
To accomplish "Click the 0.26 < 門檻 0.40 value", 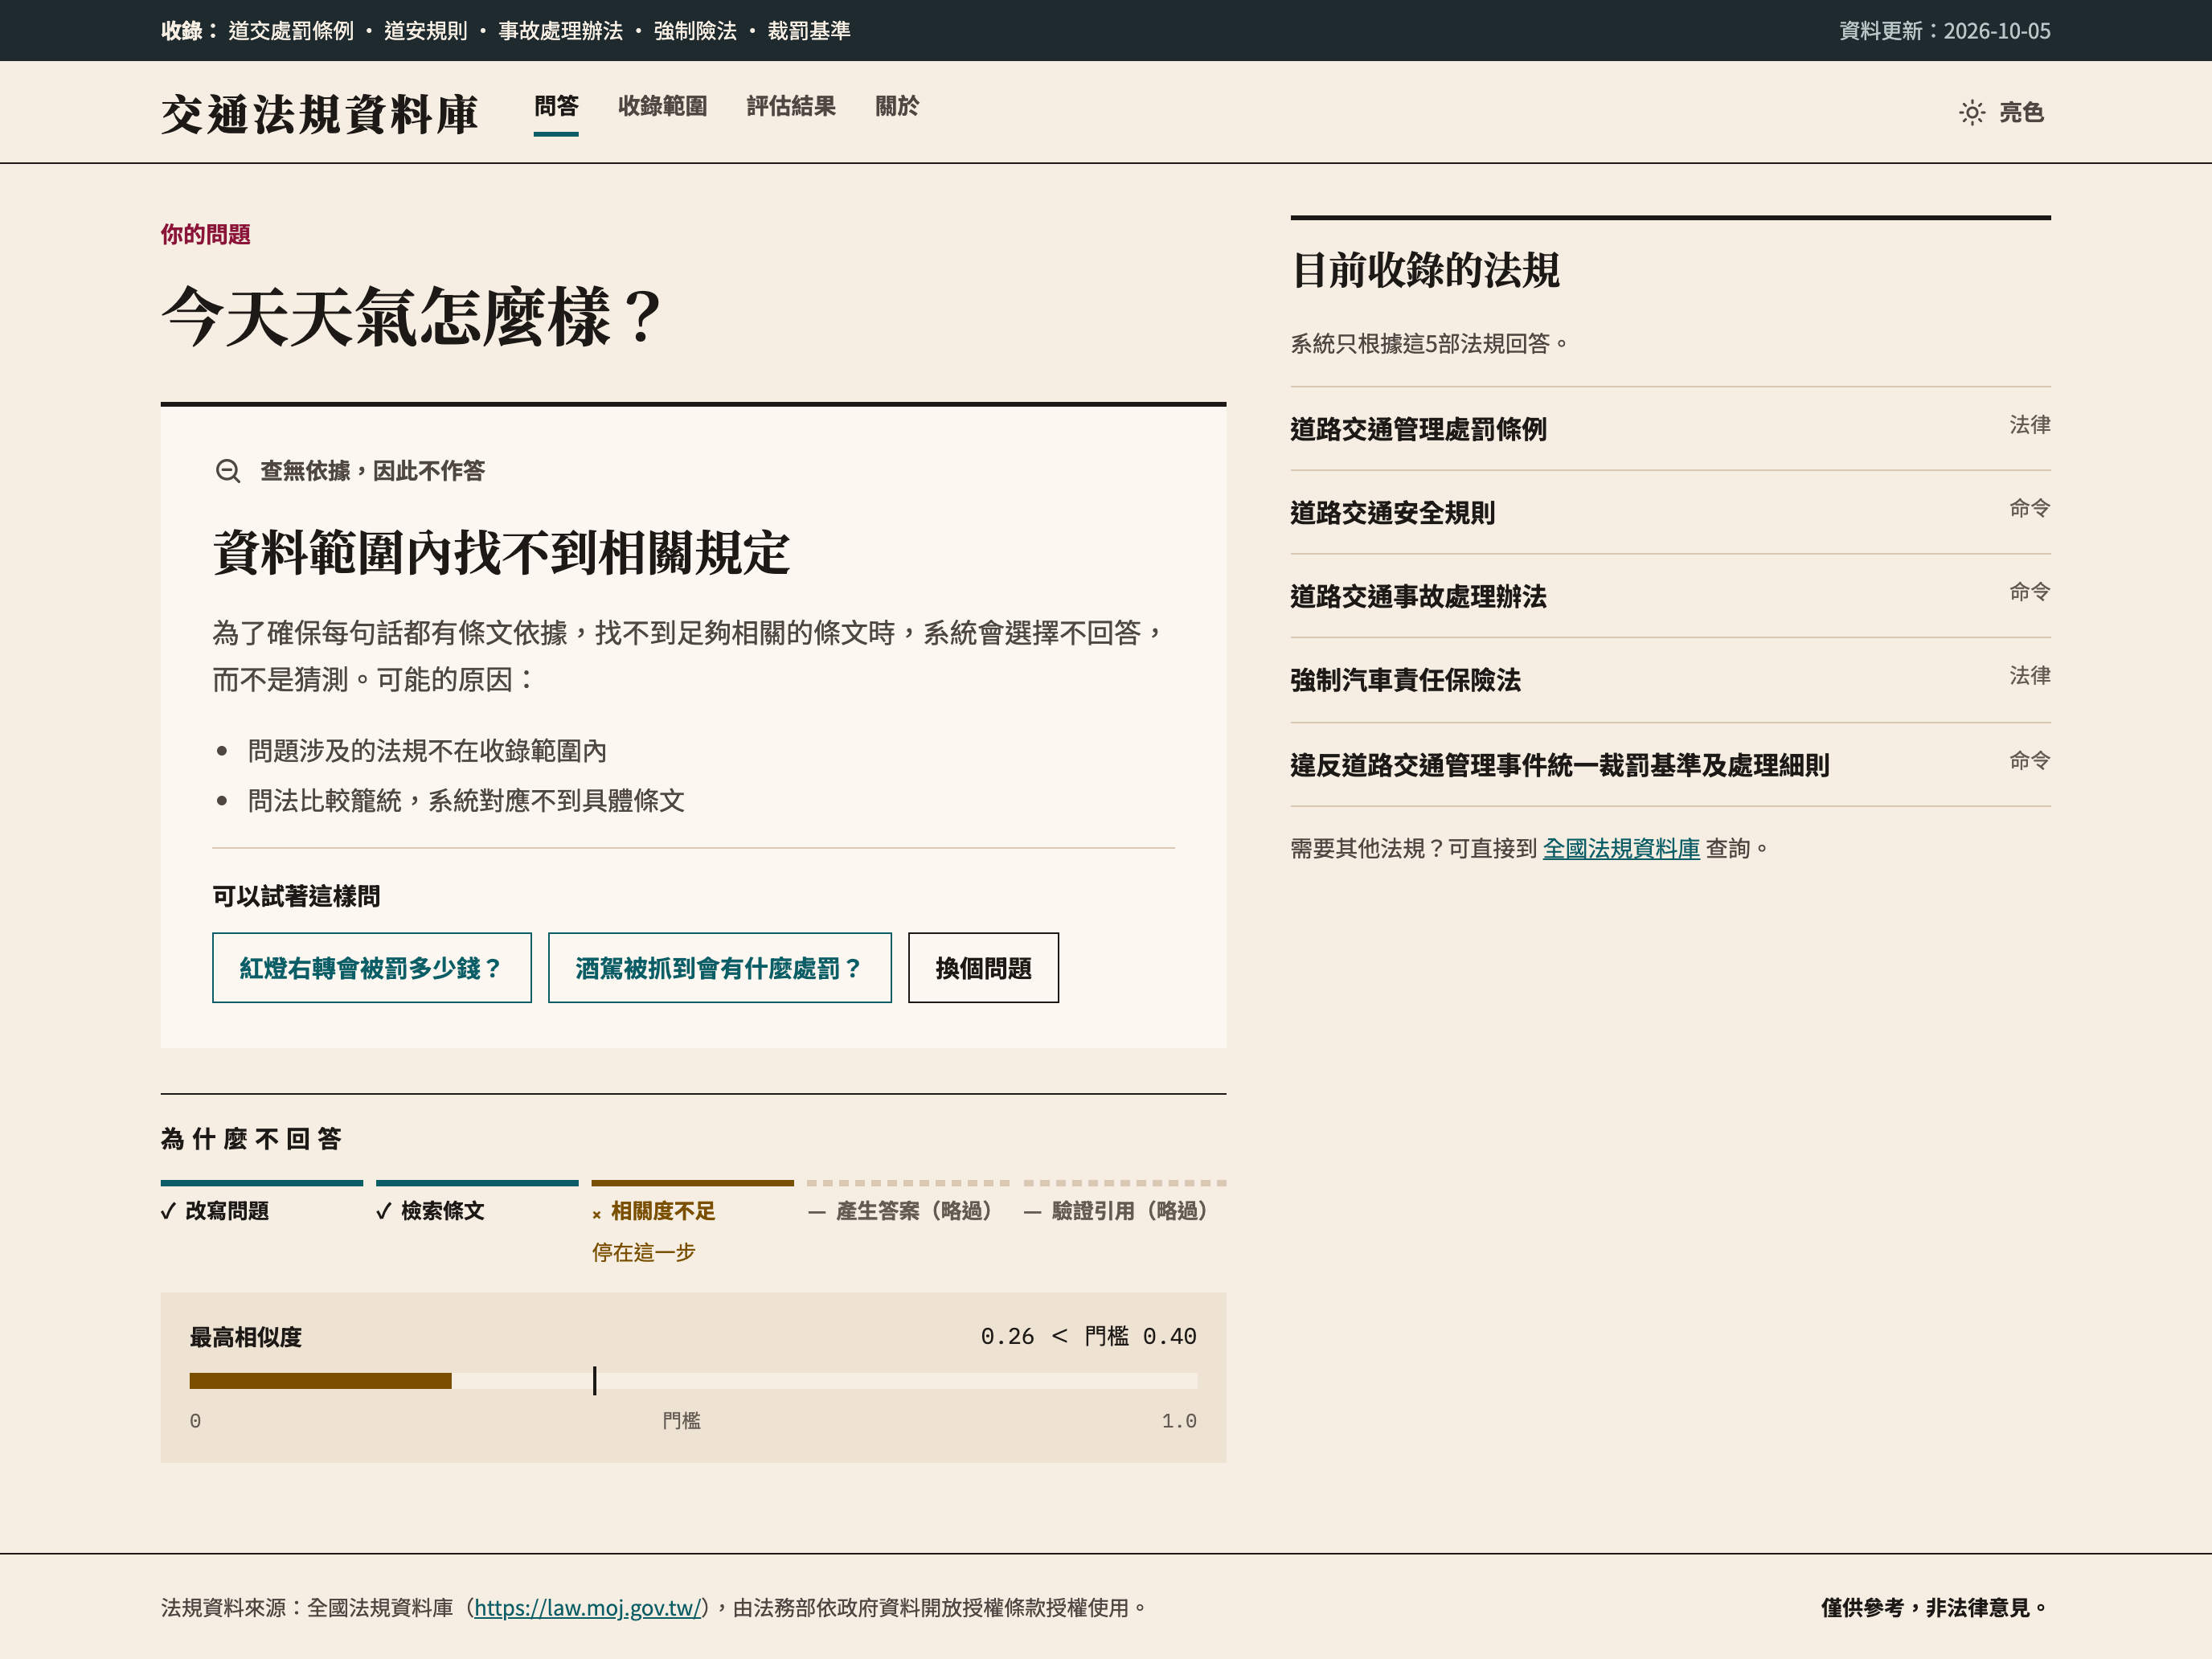I will pos(1088,1336).
